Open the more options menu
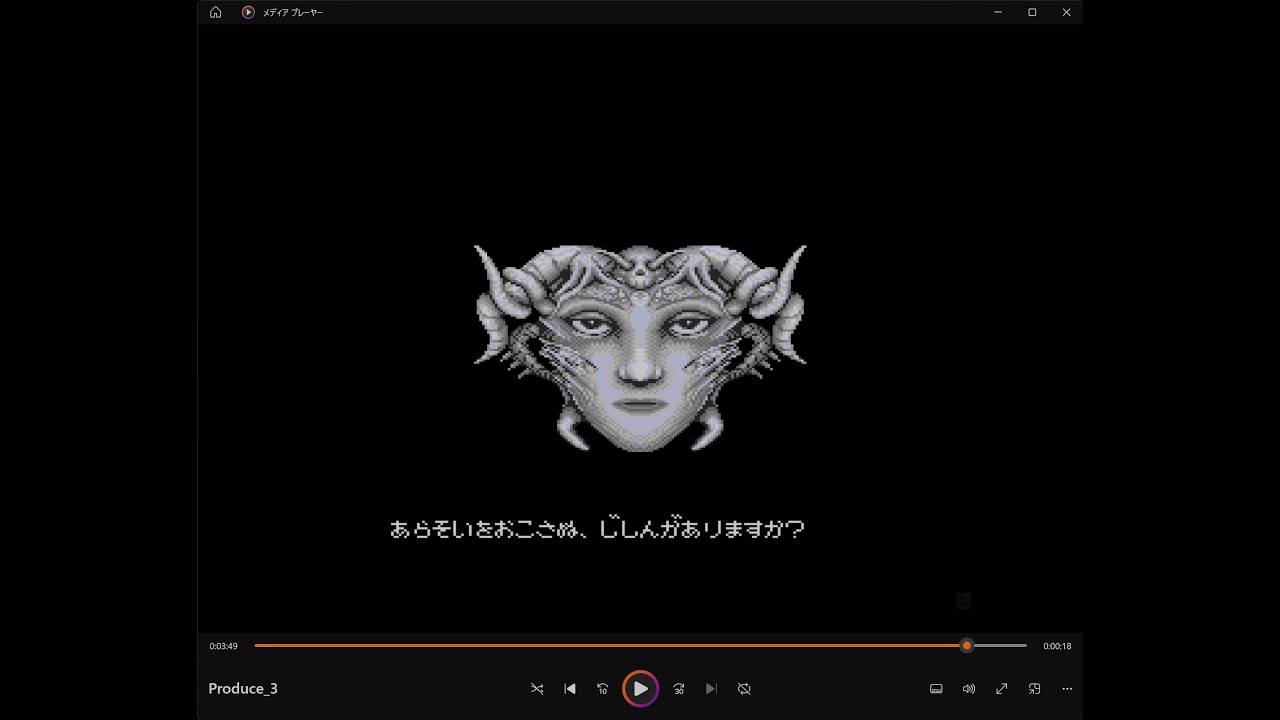The height and width of the screenshot is (720, 1280). pyautogui.click(x=1067, y=689)
